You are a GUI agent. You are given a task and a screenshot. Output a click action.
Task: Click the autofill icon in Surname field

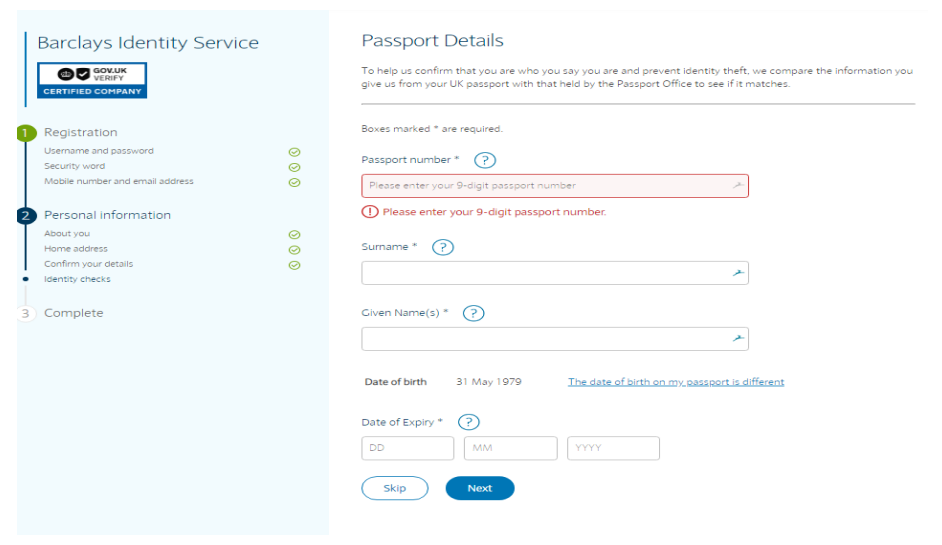(x=737, y=273)
